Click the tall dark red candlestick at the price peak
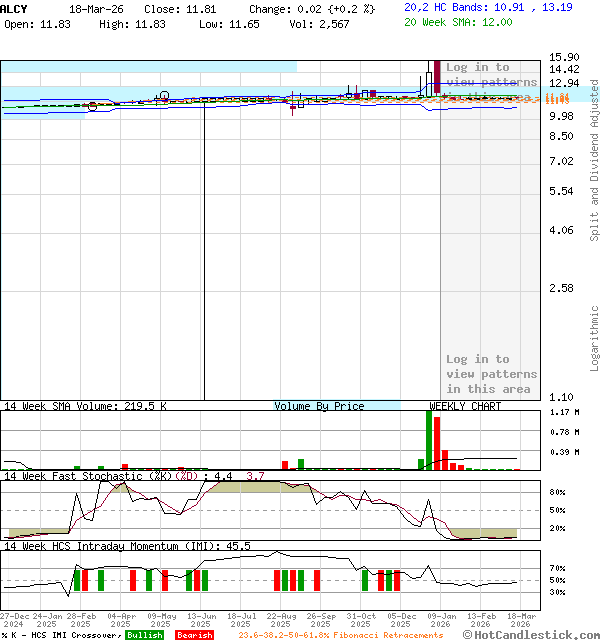 point(437,78)
